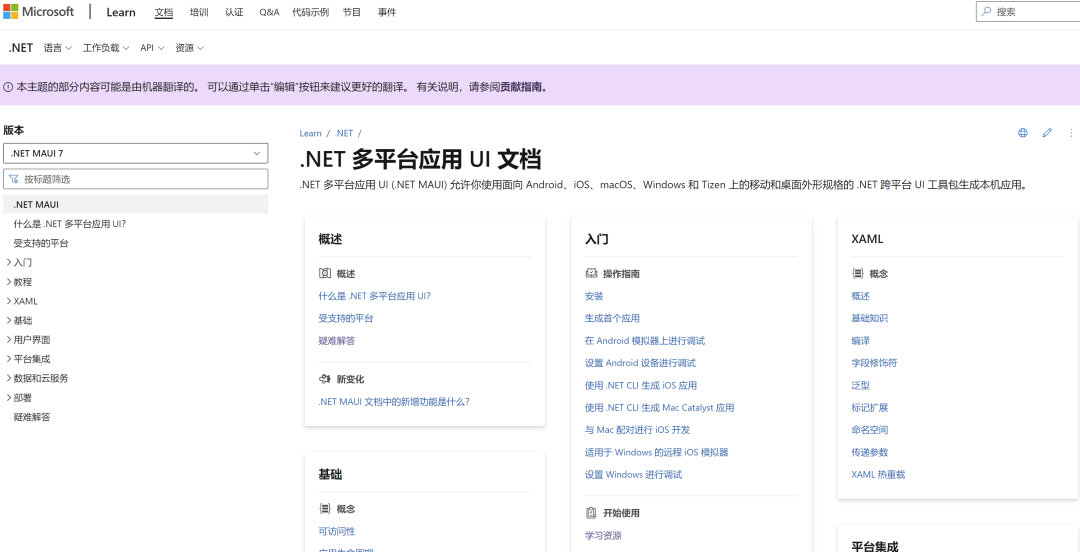The height and width of the screenshot is (552, 1080).
Task: Open the 培训 menu item
Action: tap(199, 12)
